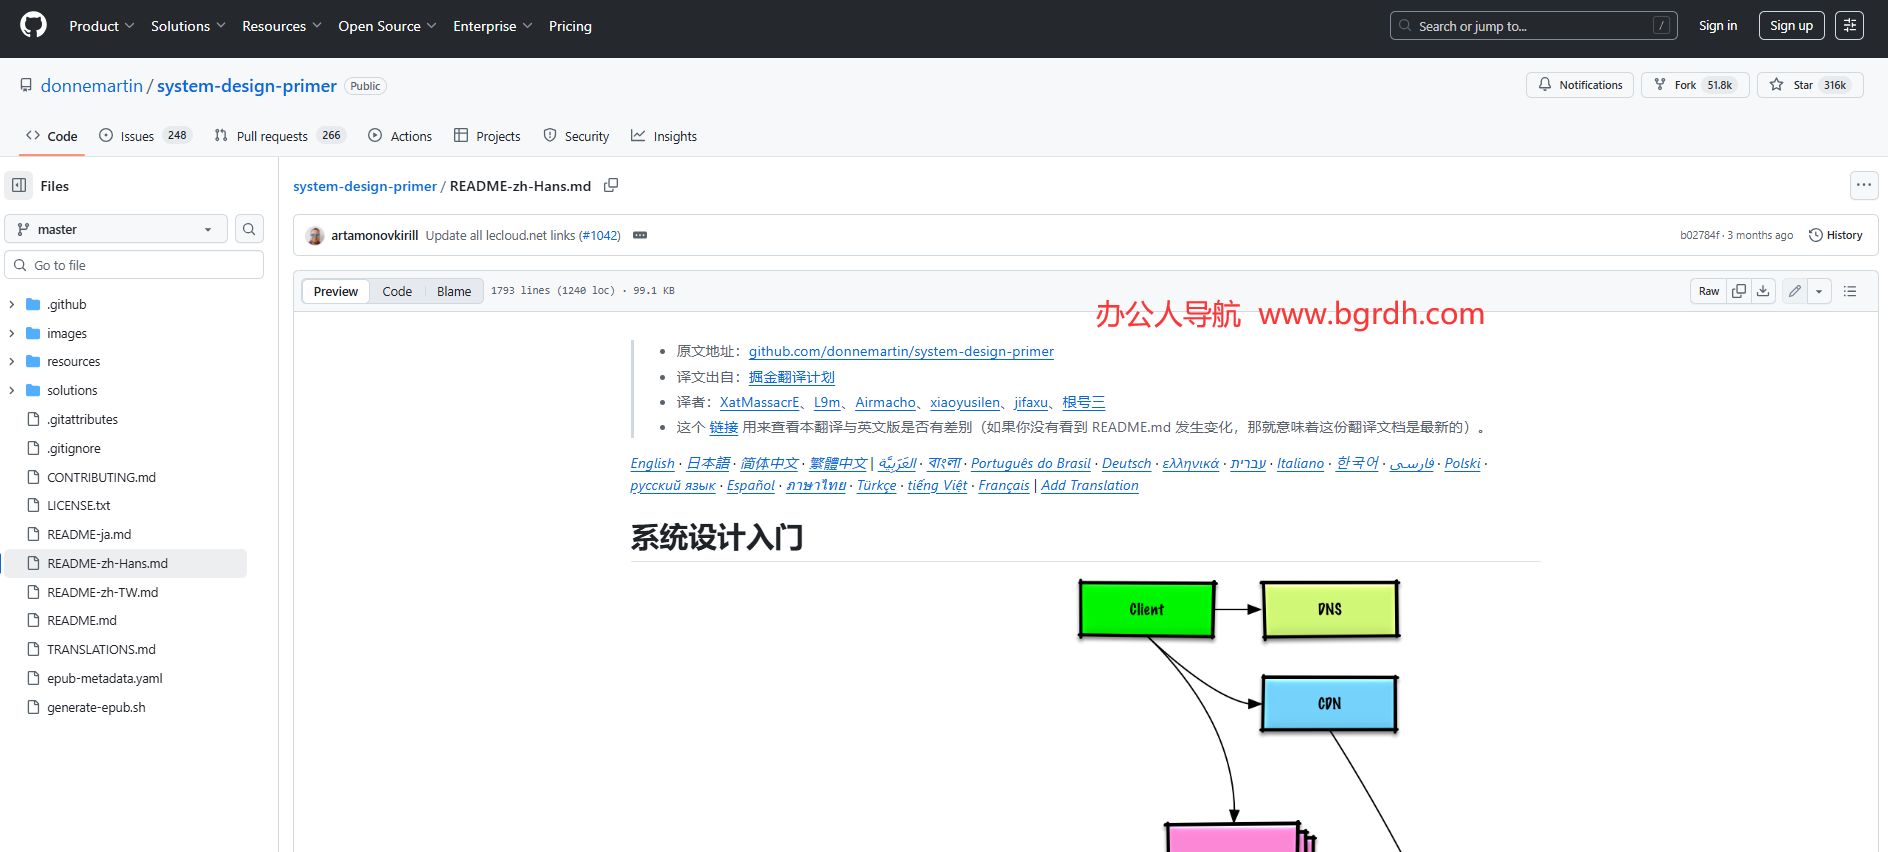Switch to Code view of file
This screenshot has width=1888, height=852.
click(397, 291)
